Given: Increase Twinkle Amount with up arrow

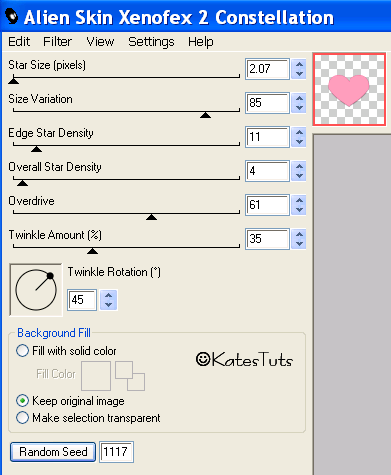Looking at the screenshot, I should 299,234.
